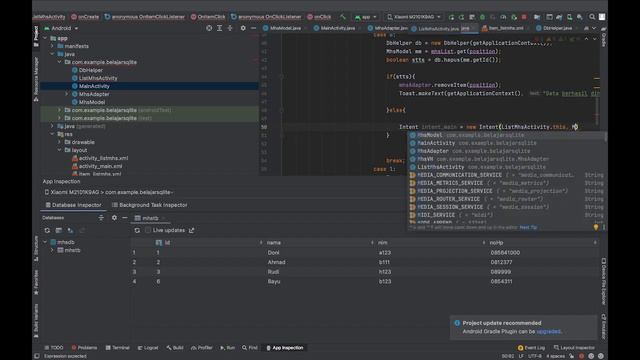Screen dimensions: 640x360
Task: Switch to MhsAdapter.java editor tab
Action: (388, 28)
